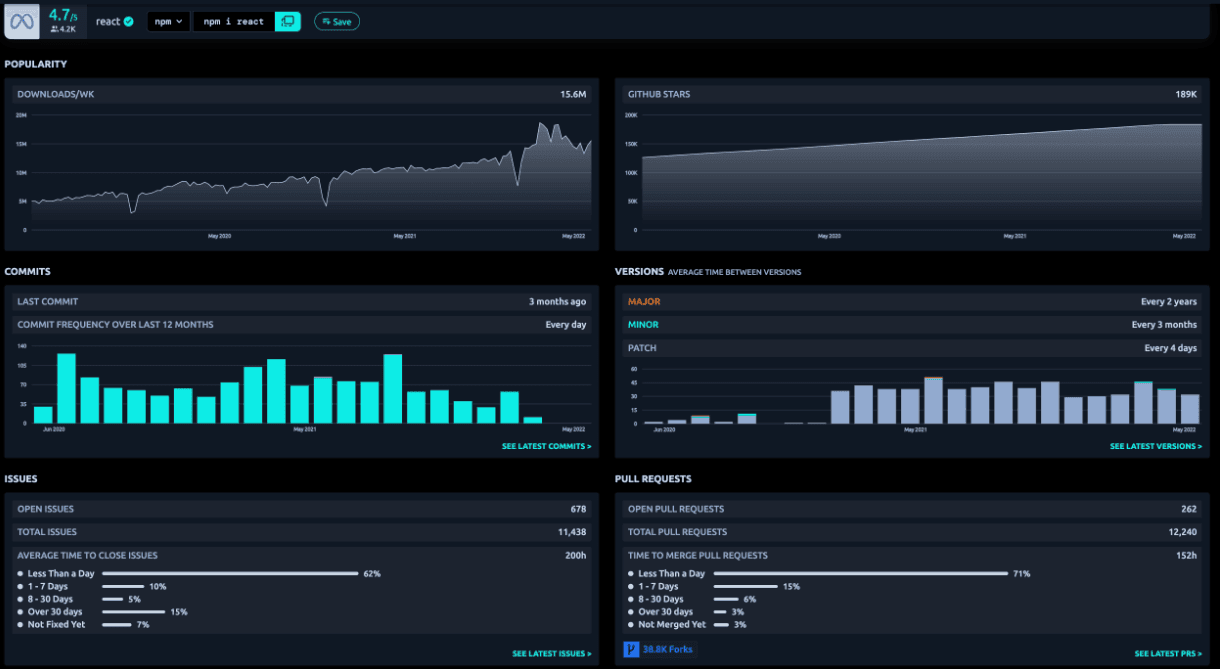This screenshot has height=669, width=1220.
Task: Click the Time to Merge 152h value
Action: [x=1186, y=555]
